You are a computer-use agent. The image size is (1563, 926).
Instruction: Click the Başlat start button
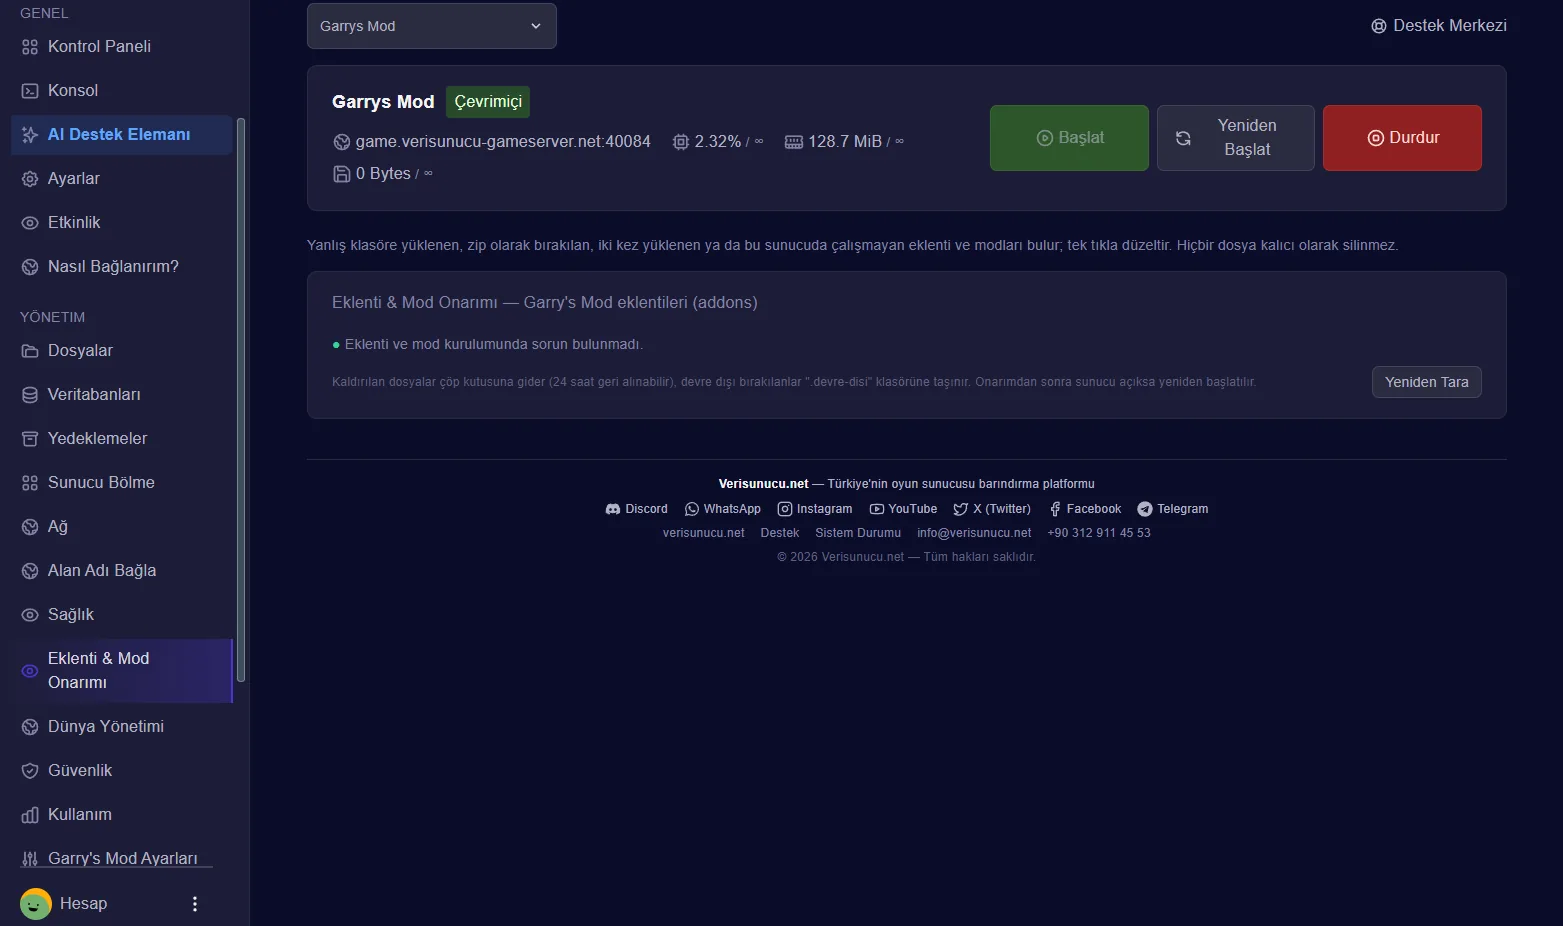click(x=1069, y=138)
